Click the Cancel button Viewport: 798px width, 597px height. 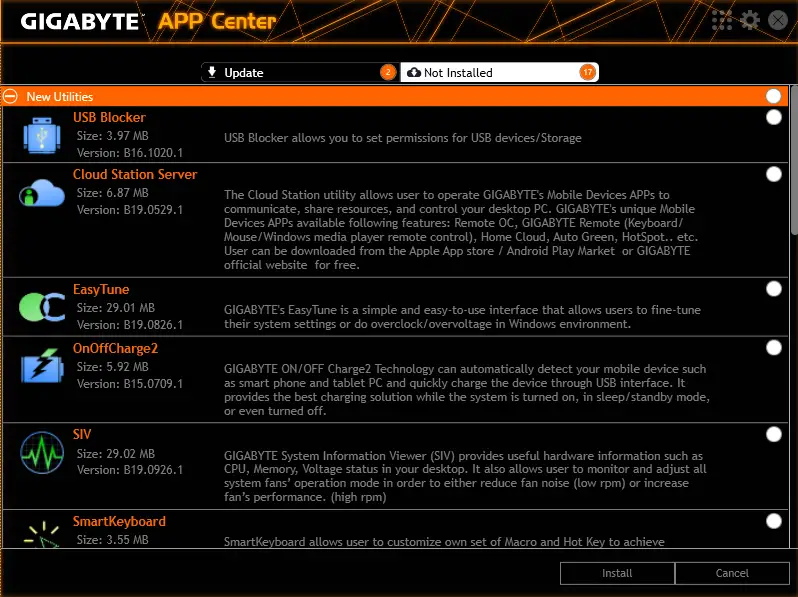732,573
